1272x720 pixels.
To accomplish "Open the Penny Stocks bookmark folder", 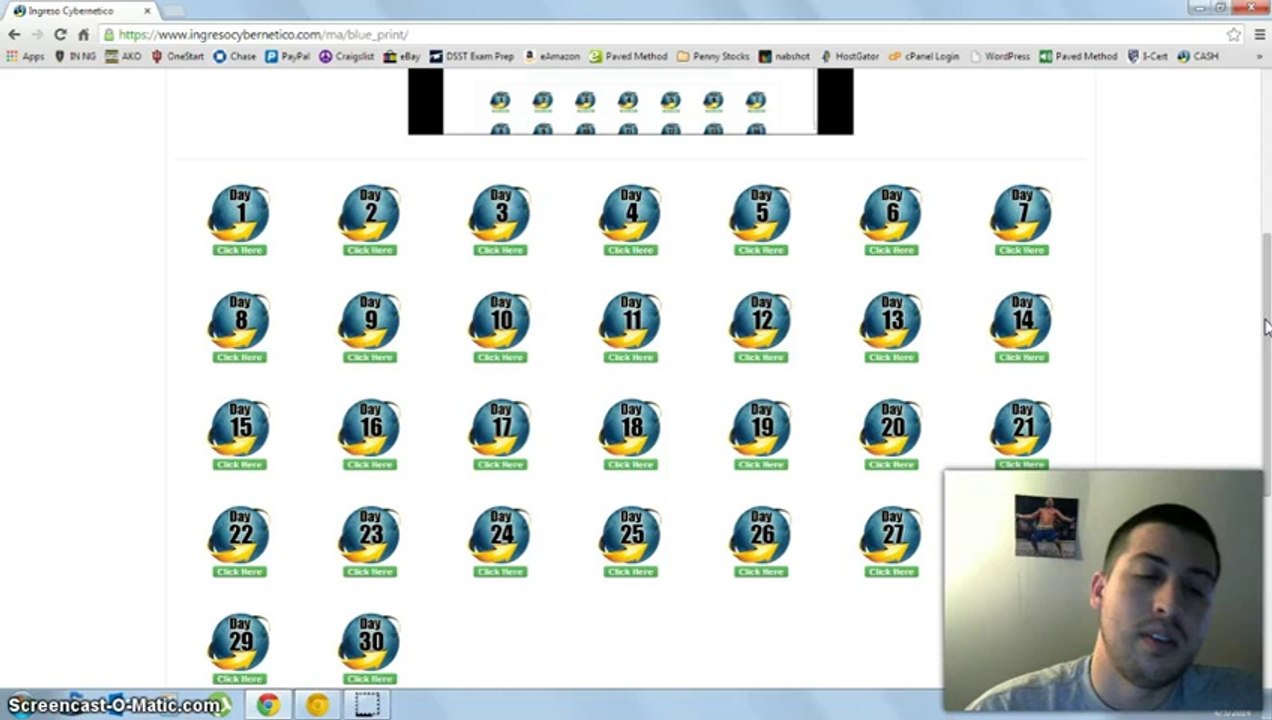I will coord(713,57).
